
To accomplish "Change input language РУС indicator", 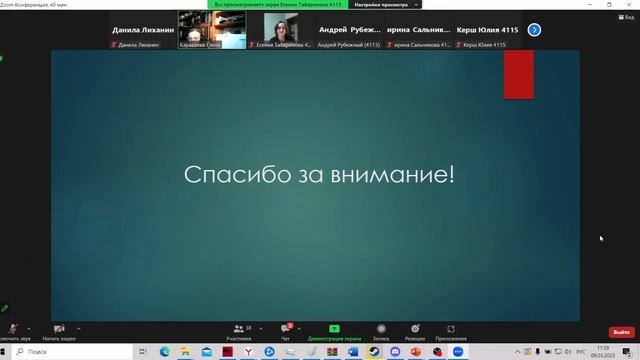I will click(581, 351).
